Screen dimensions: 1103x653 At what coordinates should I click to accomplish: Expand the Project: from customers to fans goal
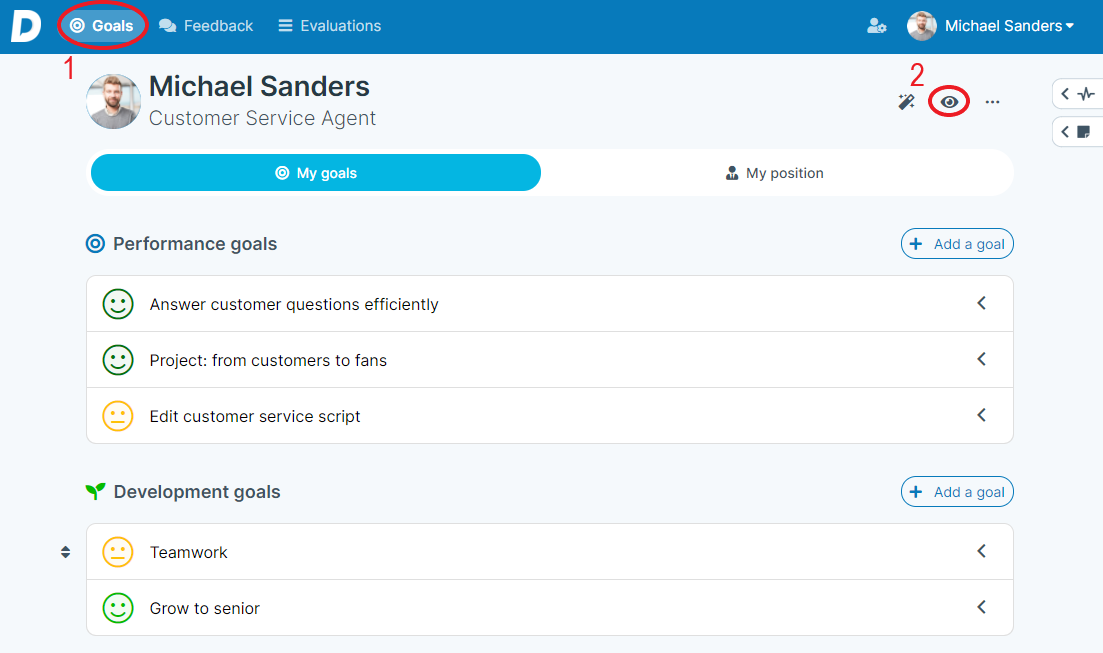pyautogui.click(x=981, y=360)
